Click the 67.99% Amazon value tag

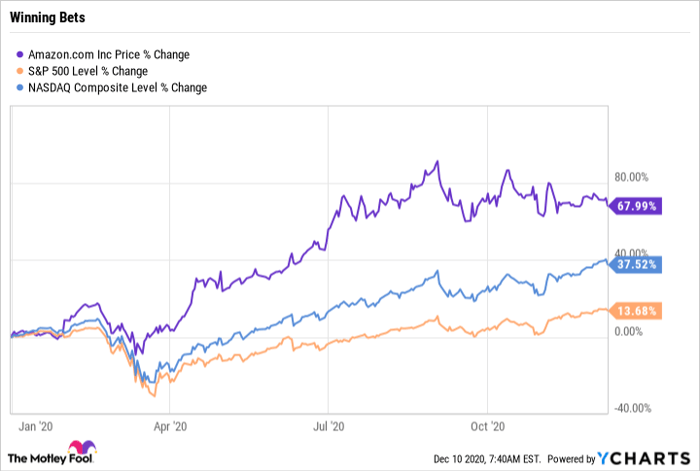coord(632,207)
